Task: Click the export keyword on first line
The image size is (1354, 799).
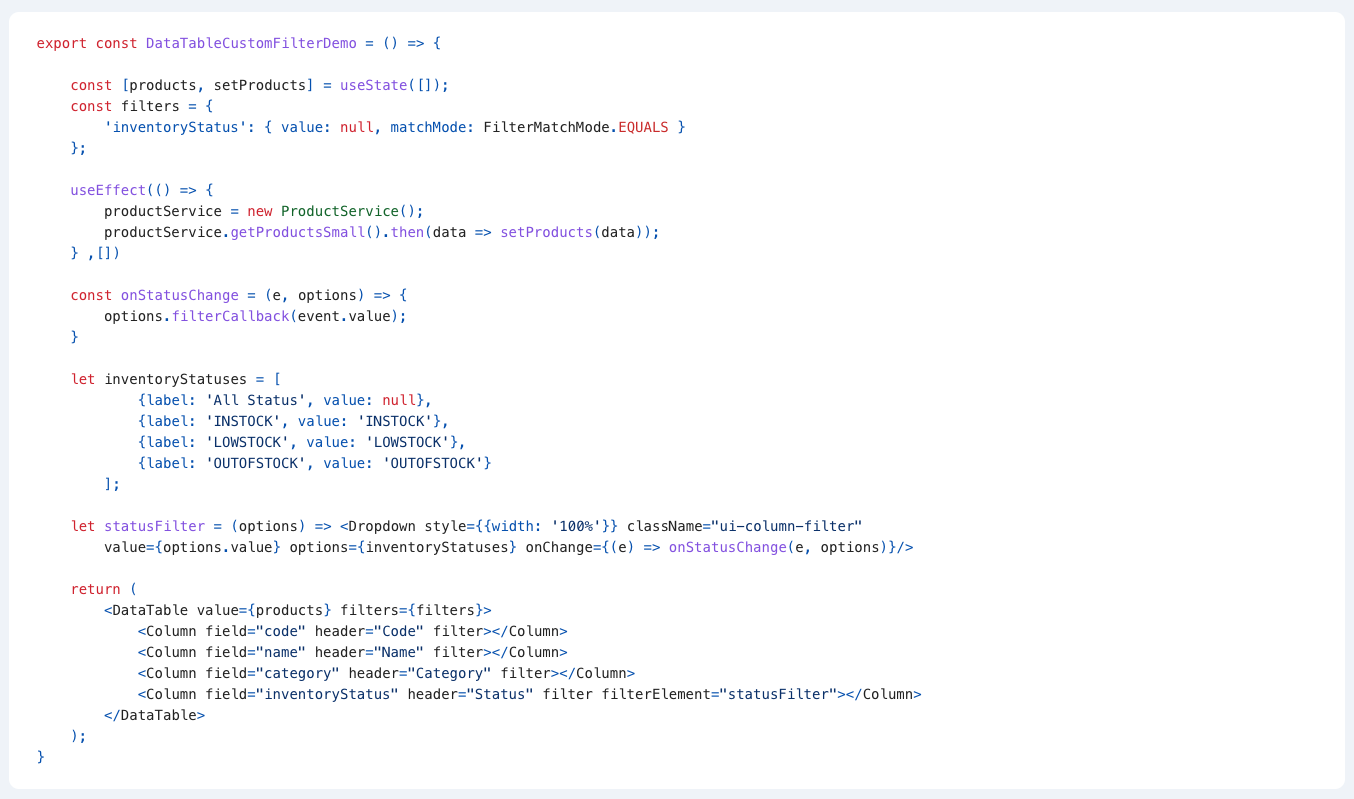Action: click(59, 43)
